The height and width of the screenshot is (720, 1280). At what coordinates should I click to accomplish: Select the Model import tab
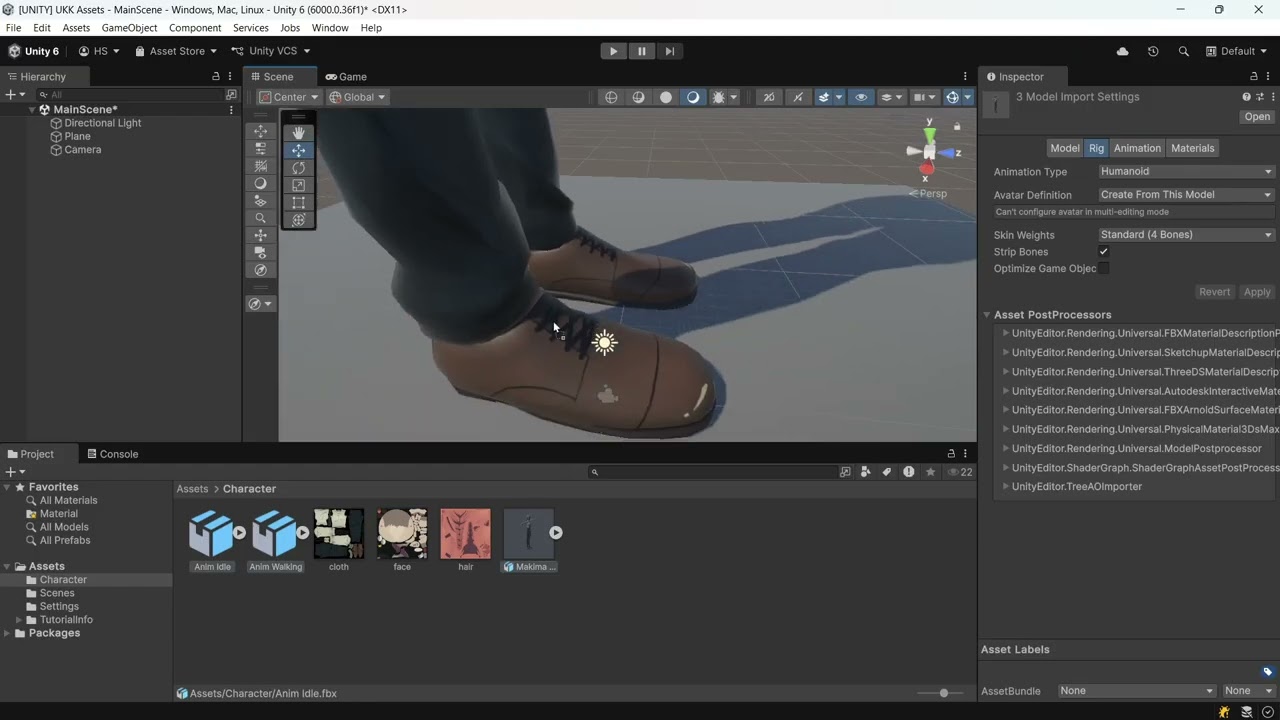click(x=1064, y=148)
